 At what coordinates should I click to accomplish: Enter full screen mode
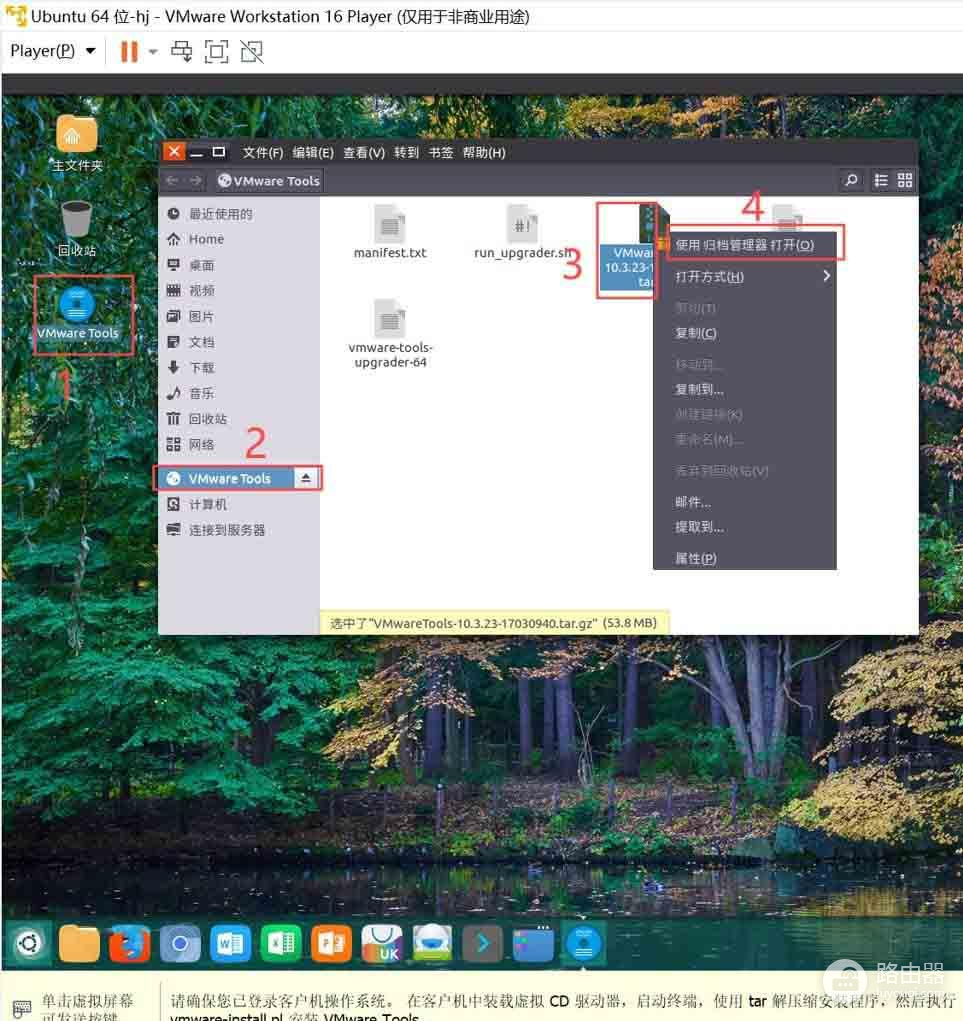pos(216,51)
